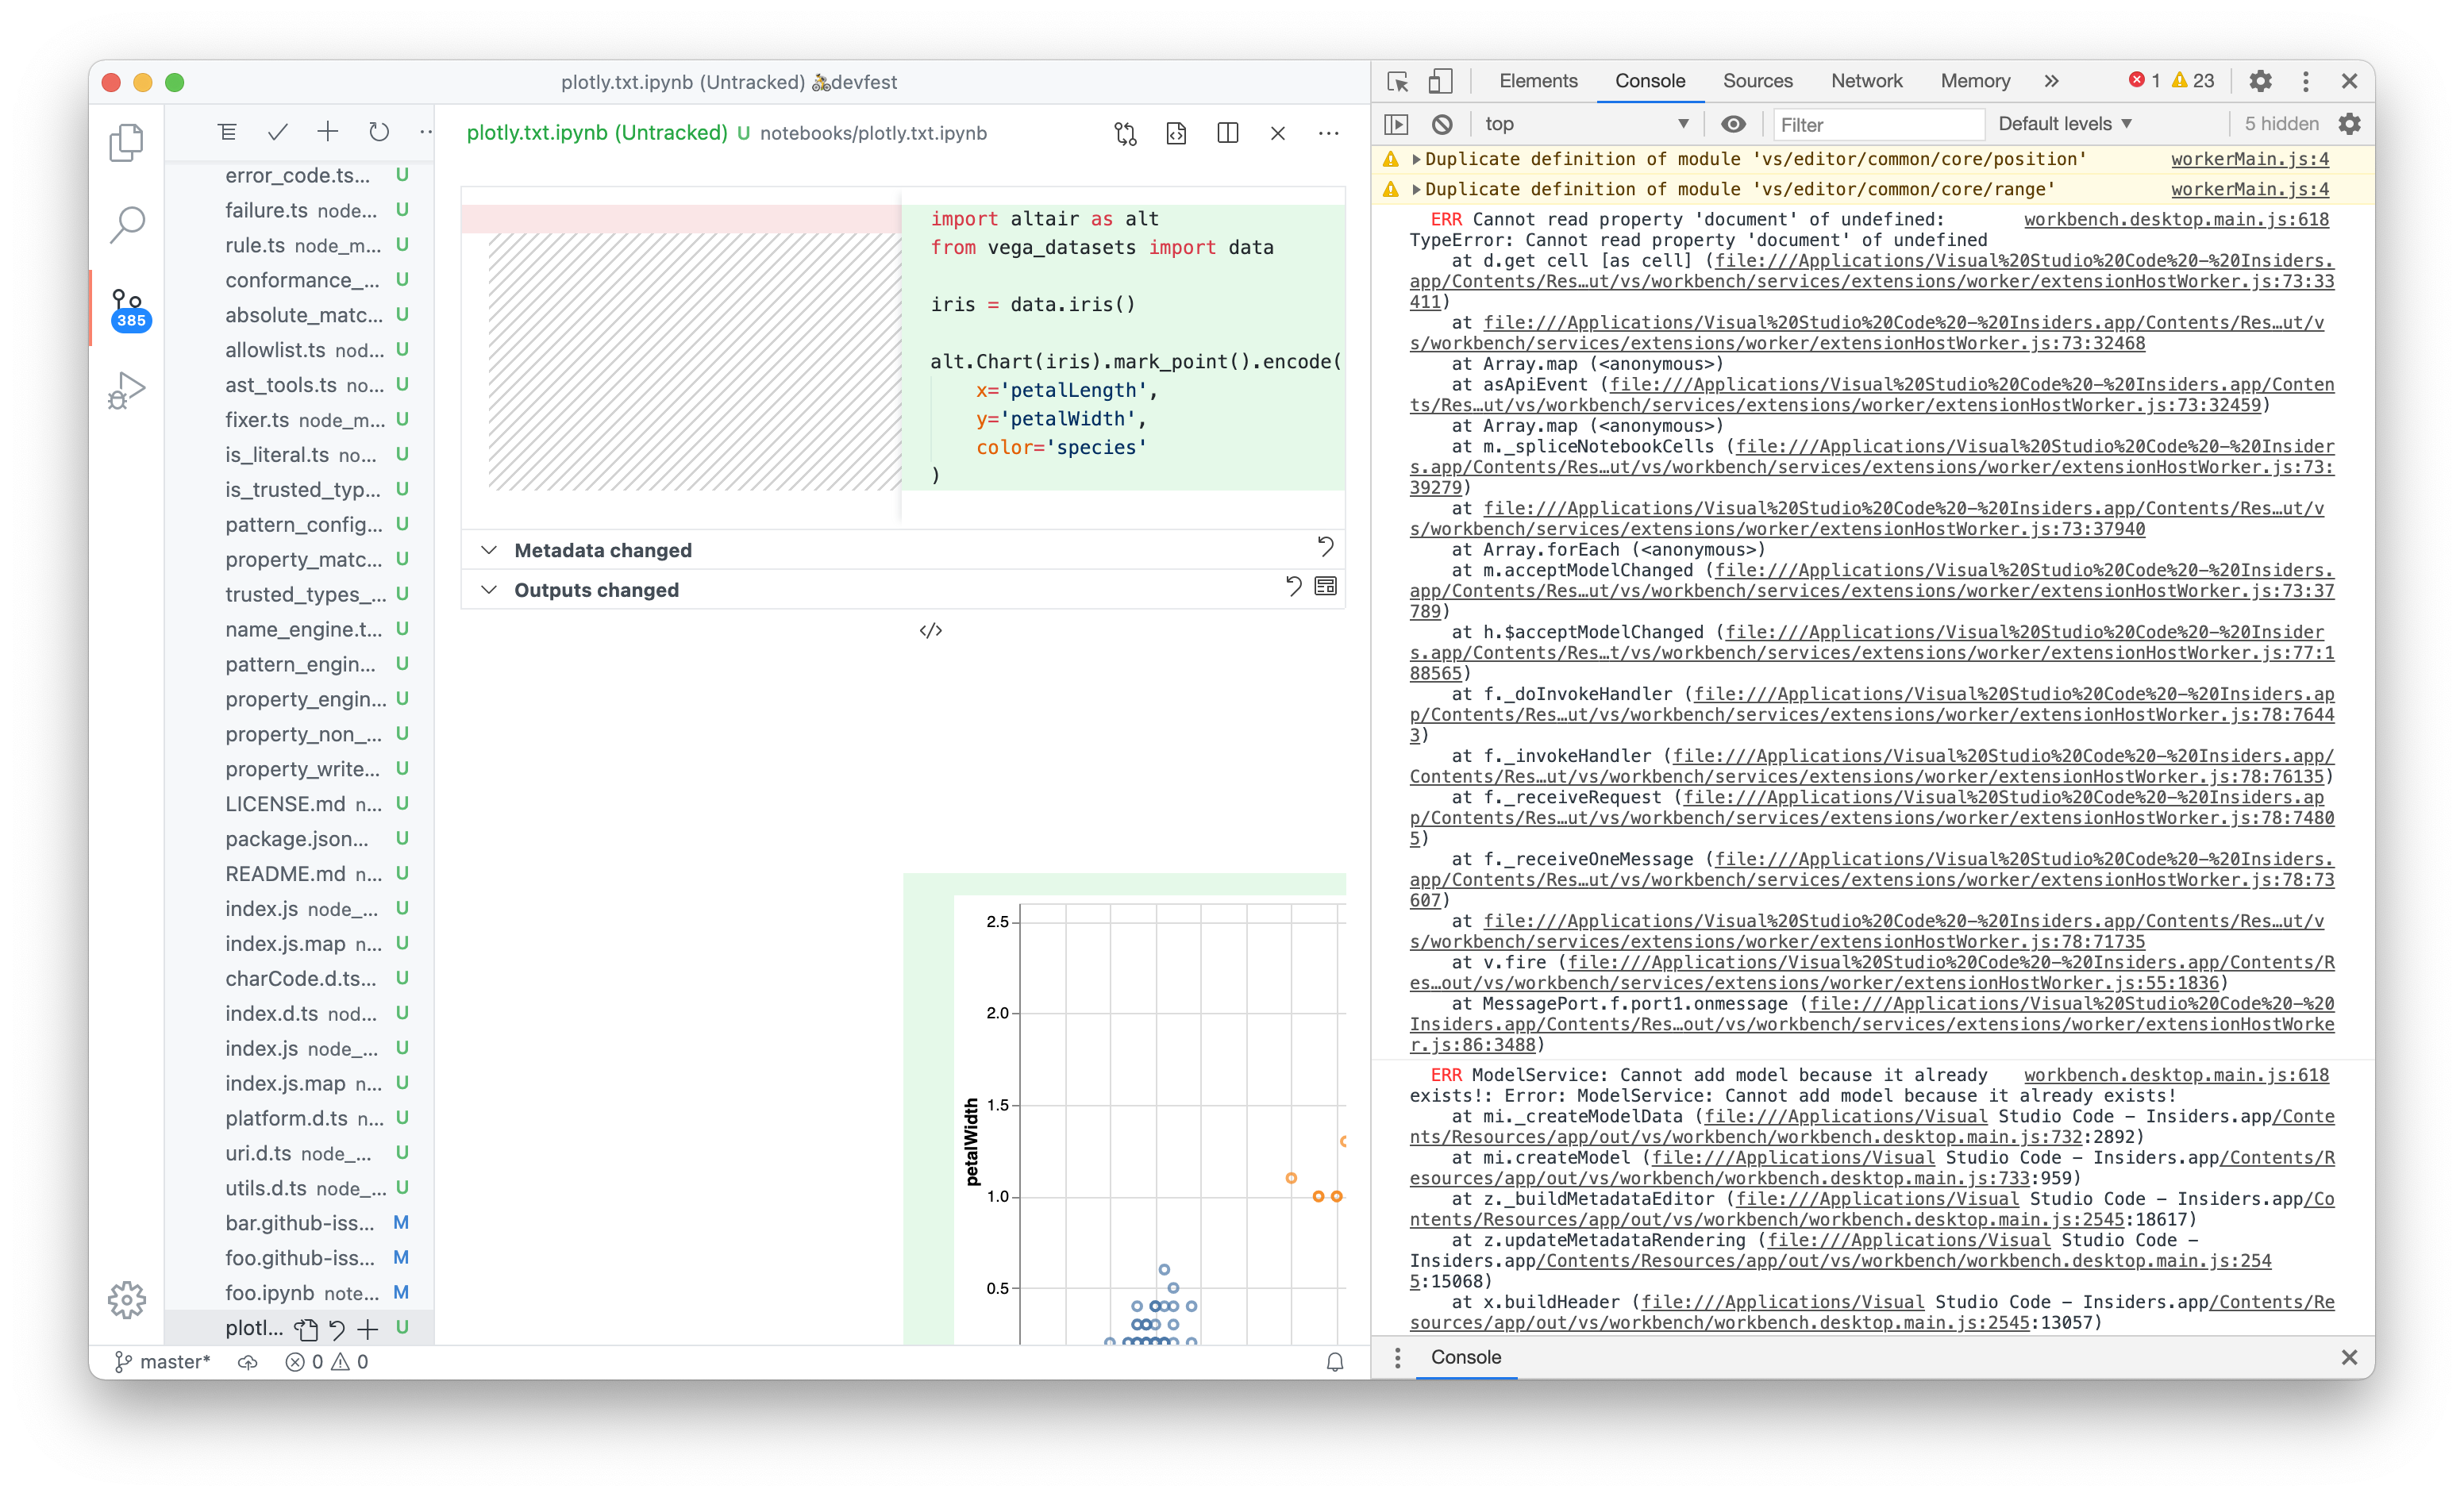
Task: Open workerMain.js:4 link for position warning
Action: [x=2249, y=159]
